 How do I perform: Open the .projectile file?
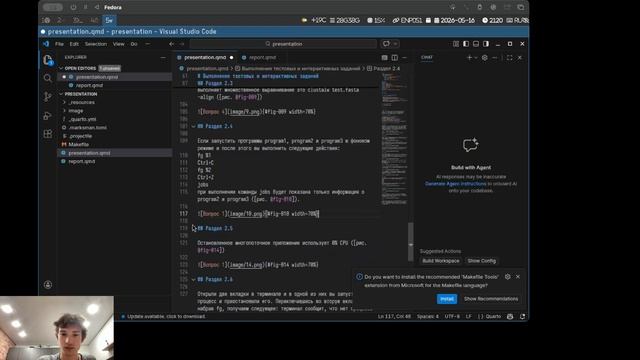click(x=80, y=136)
